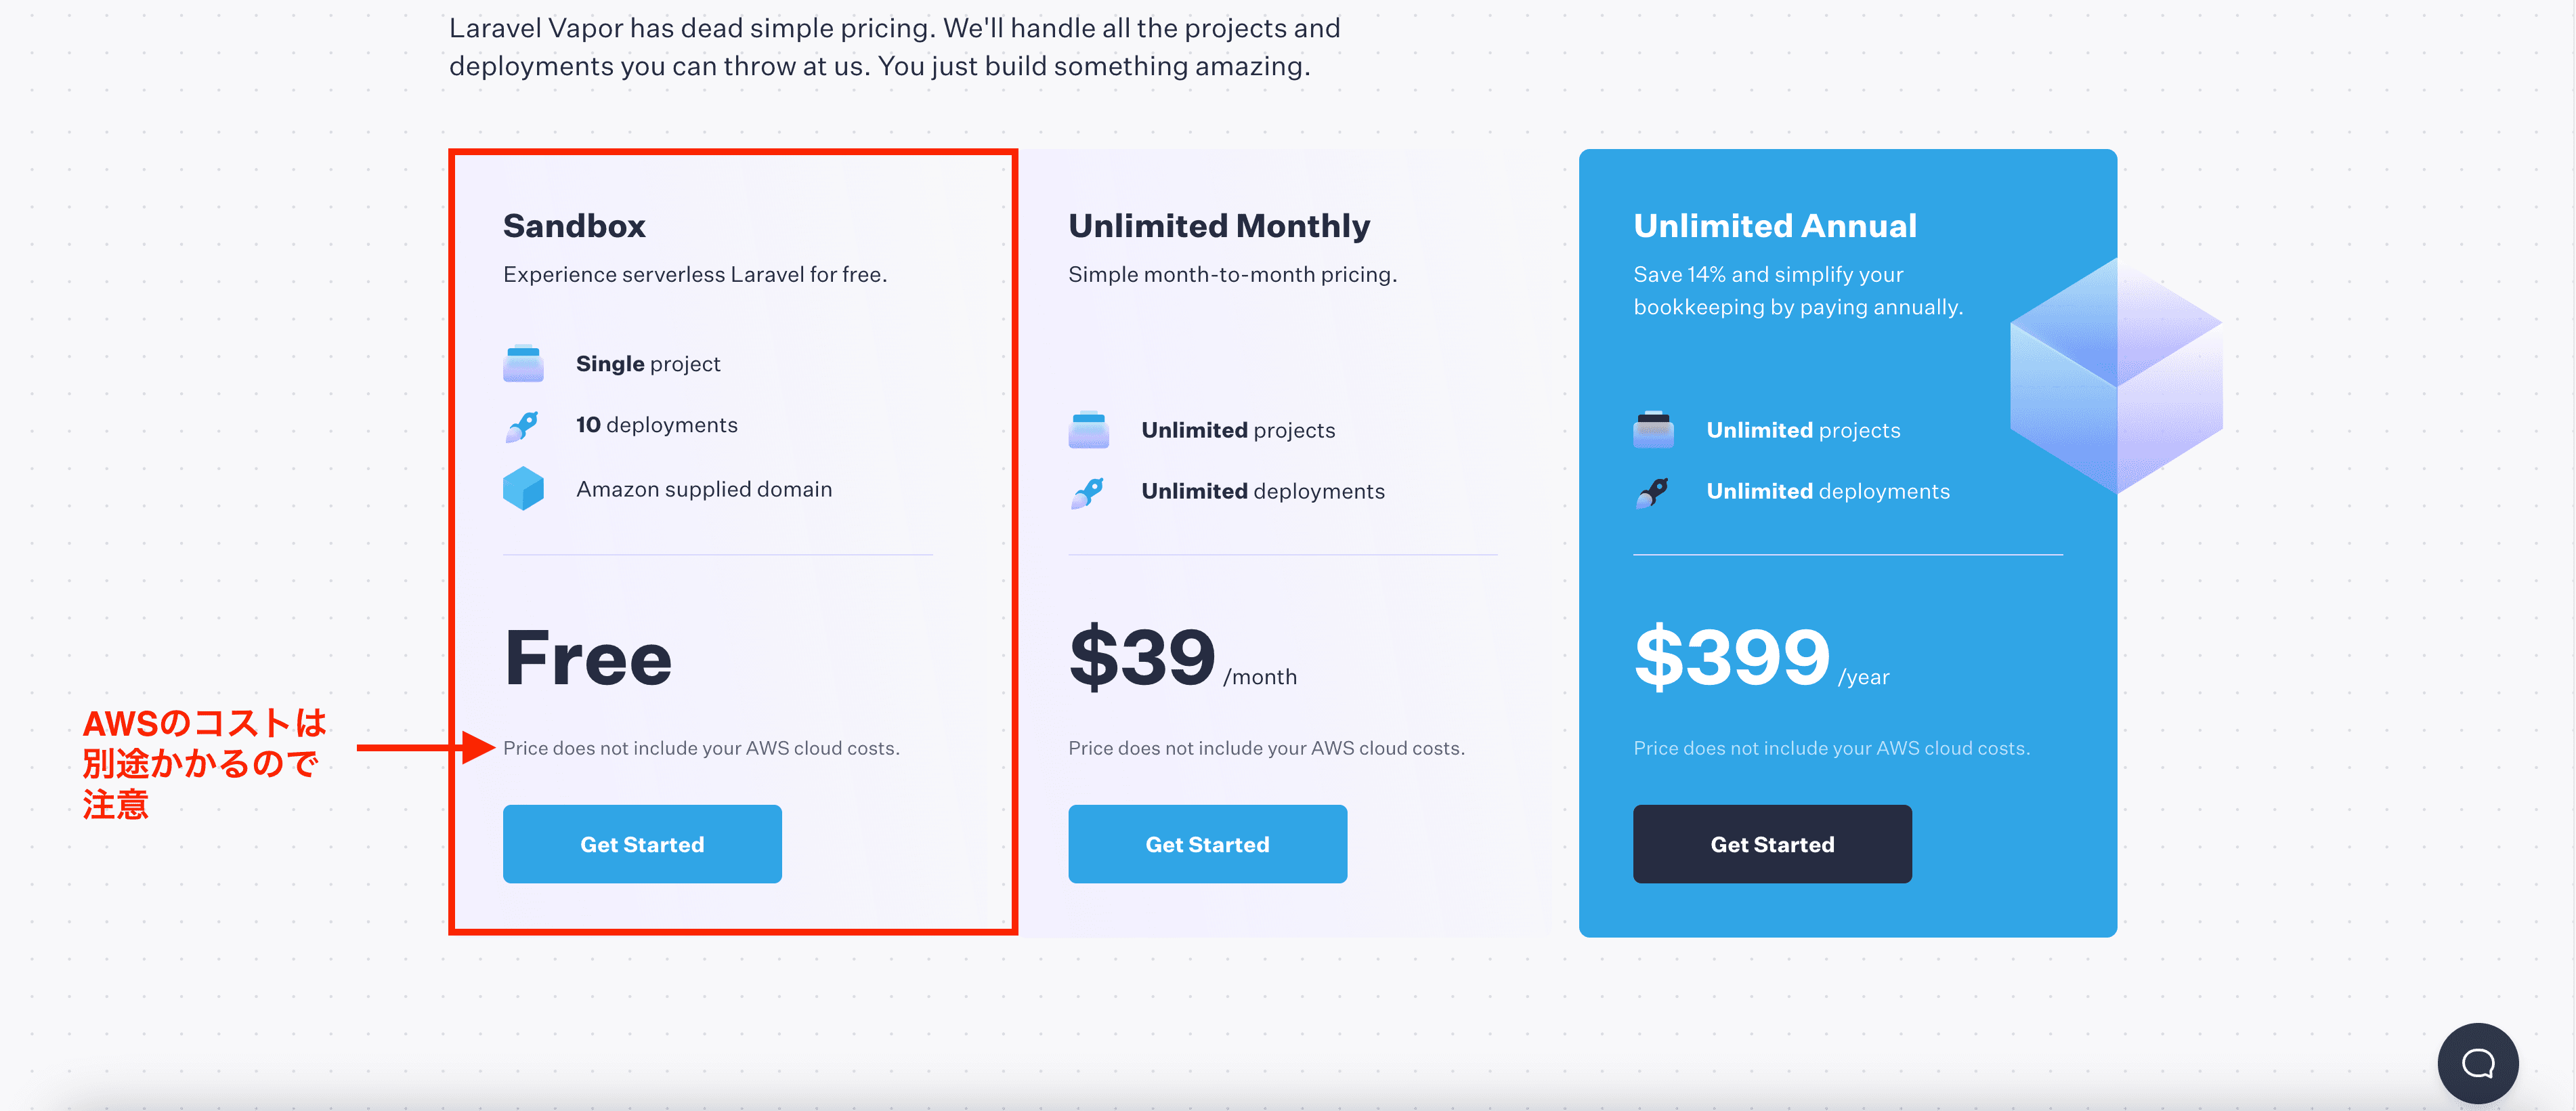Click the Single project icon in Sandbox
This screenshot has width=2576, height=1111.
tap(523, 363)
